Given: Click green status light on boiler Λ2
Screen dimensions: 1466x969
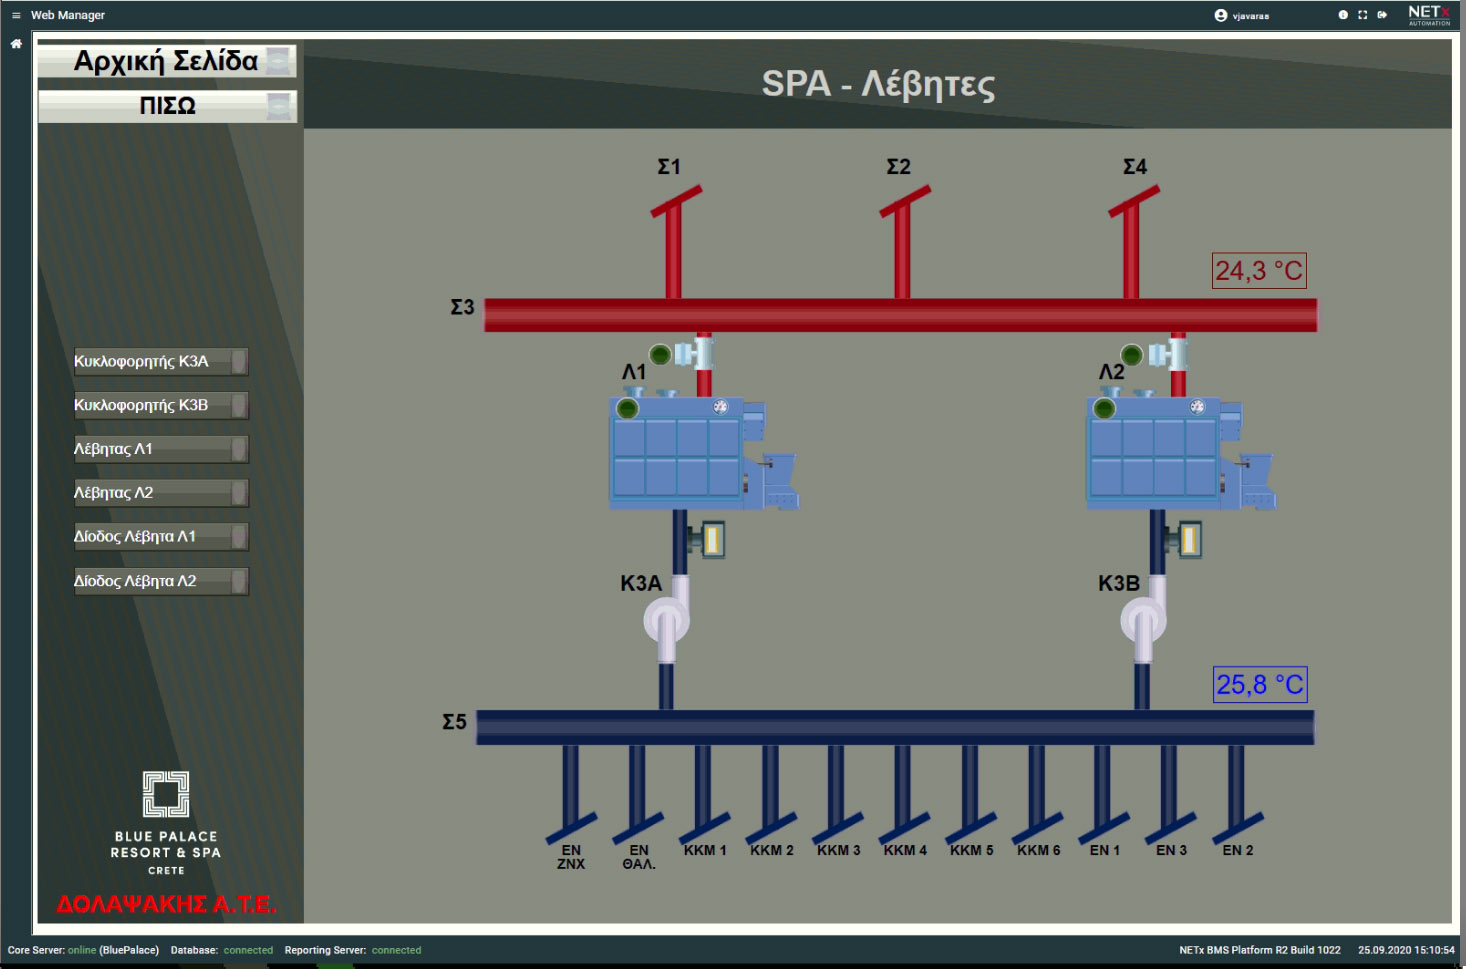Looking at the screenshot, I should coord(1104,408).
